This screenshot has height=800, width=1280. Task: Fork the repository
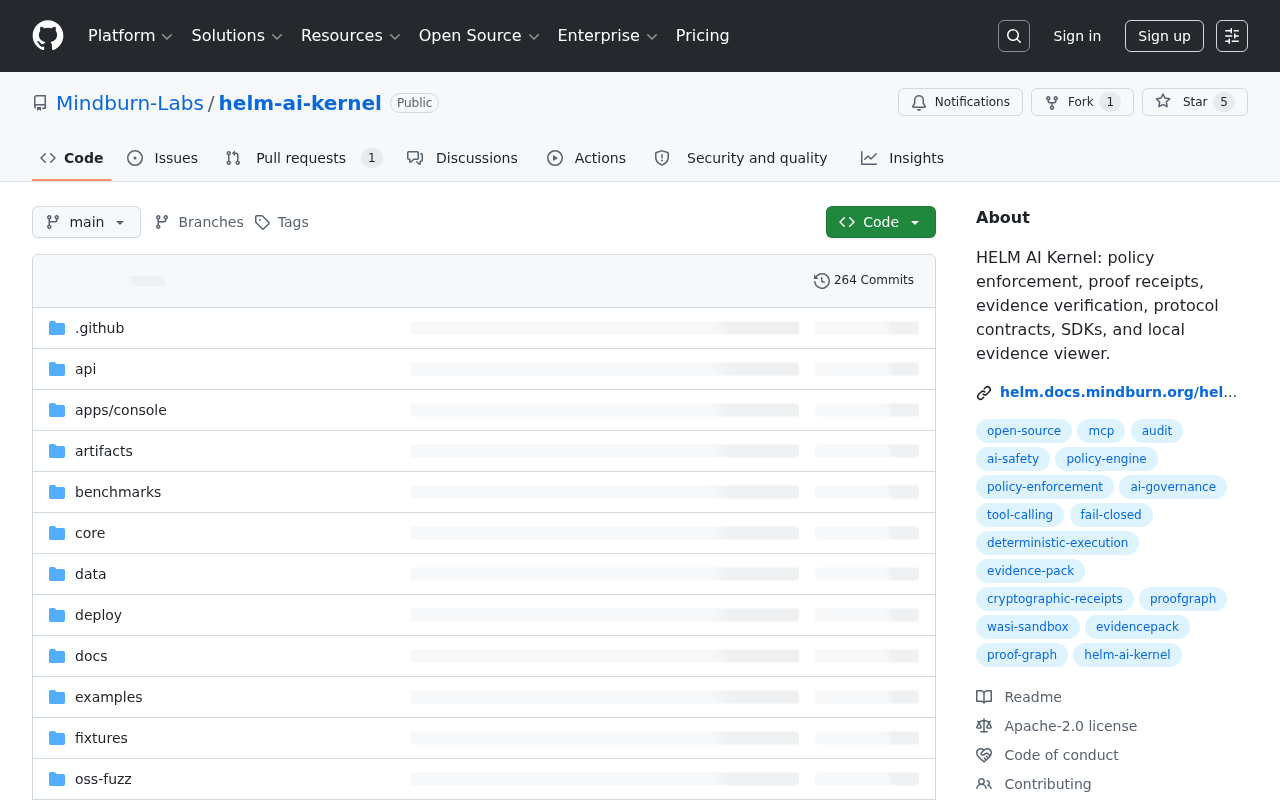pos(1082,102)
